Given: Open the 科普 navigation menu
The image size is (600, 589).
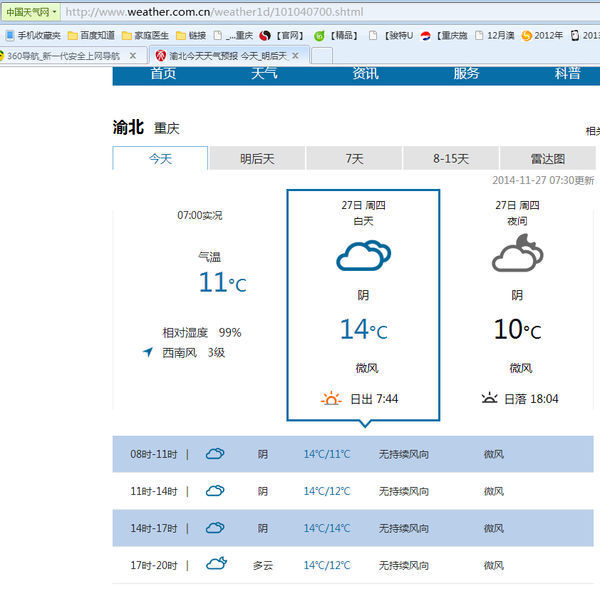Looking at the screenshot, I should click(x=568, y=73).
